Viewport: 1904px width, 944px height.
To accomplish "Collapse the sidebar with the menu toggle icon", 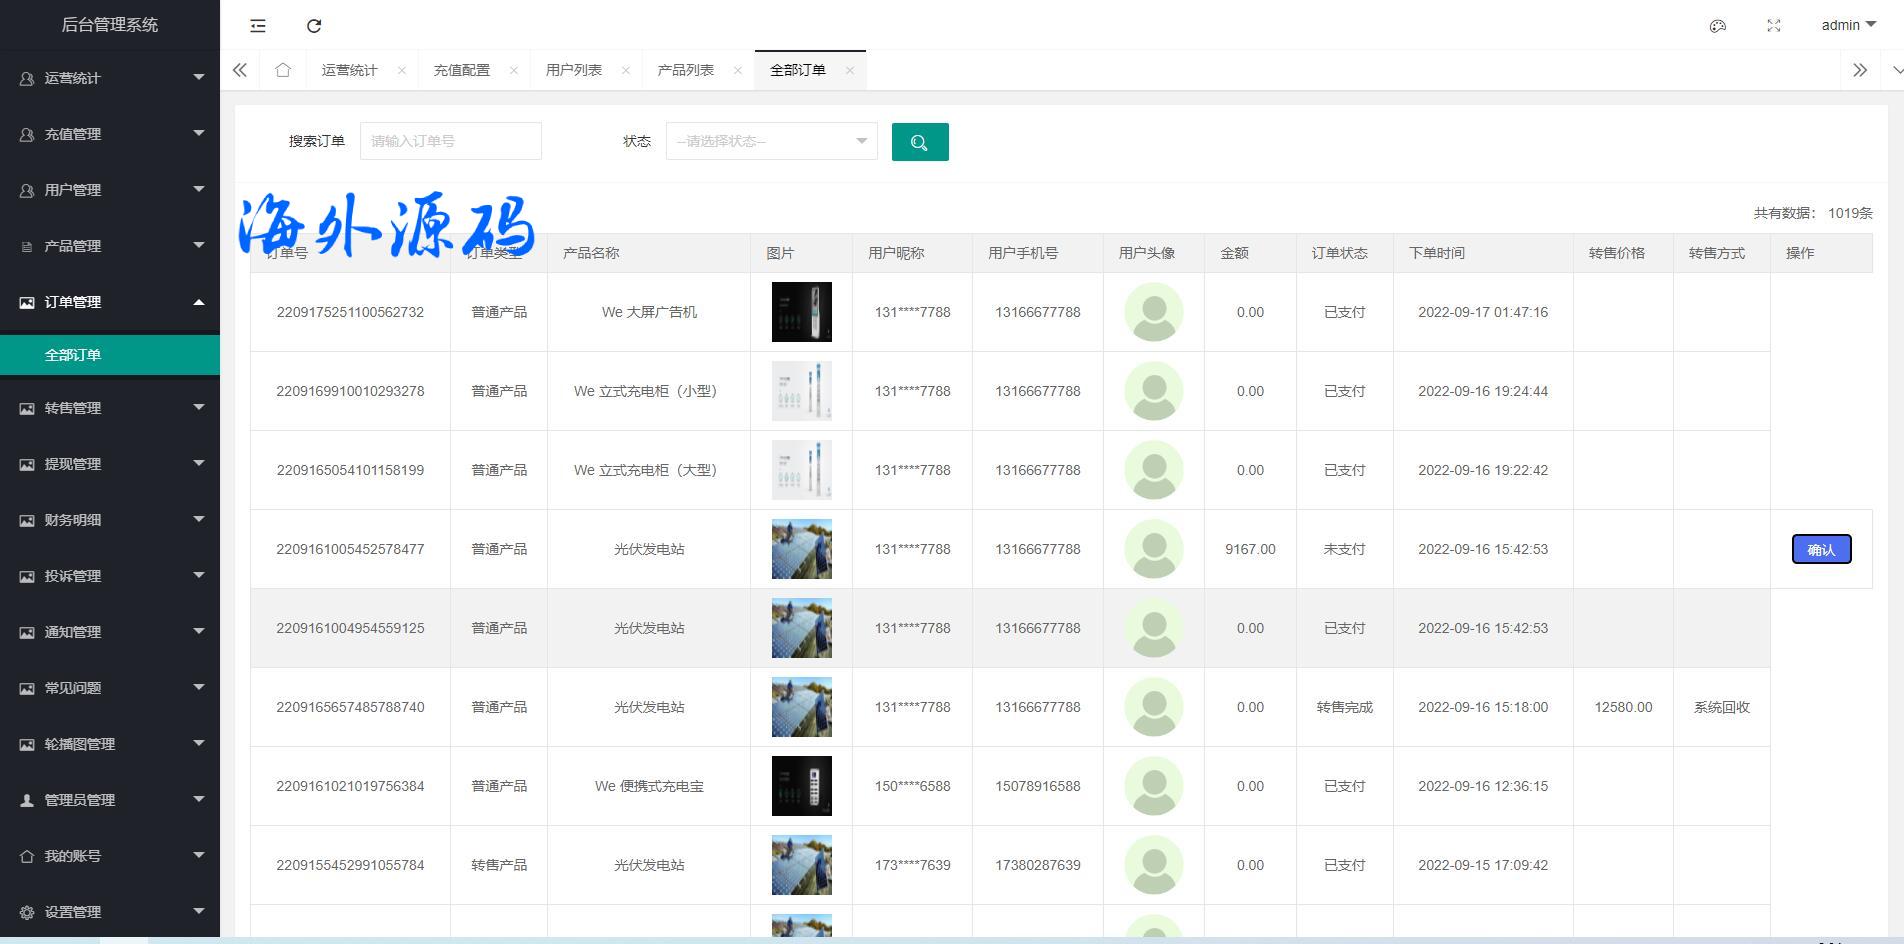I will (258, 26).
